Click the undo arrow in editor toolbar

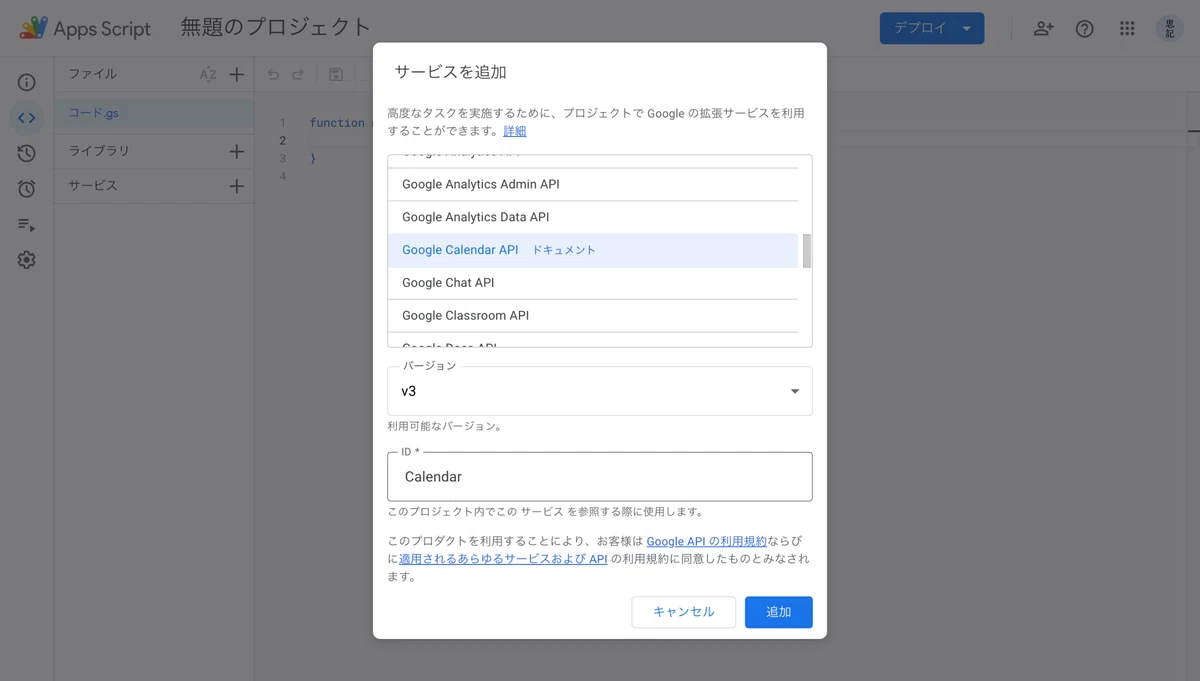pos(273,74)
